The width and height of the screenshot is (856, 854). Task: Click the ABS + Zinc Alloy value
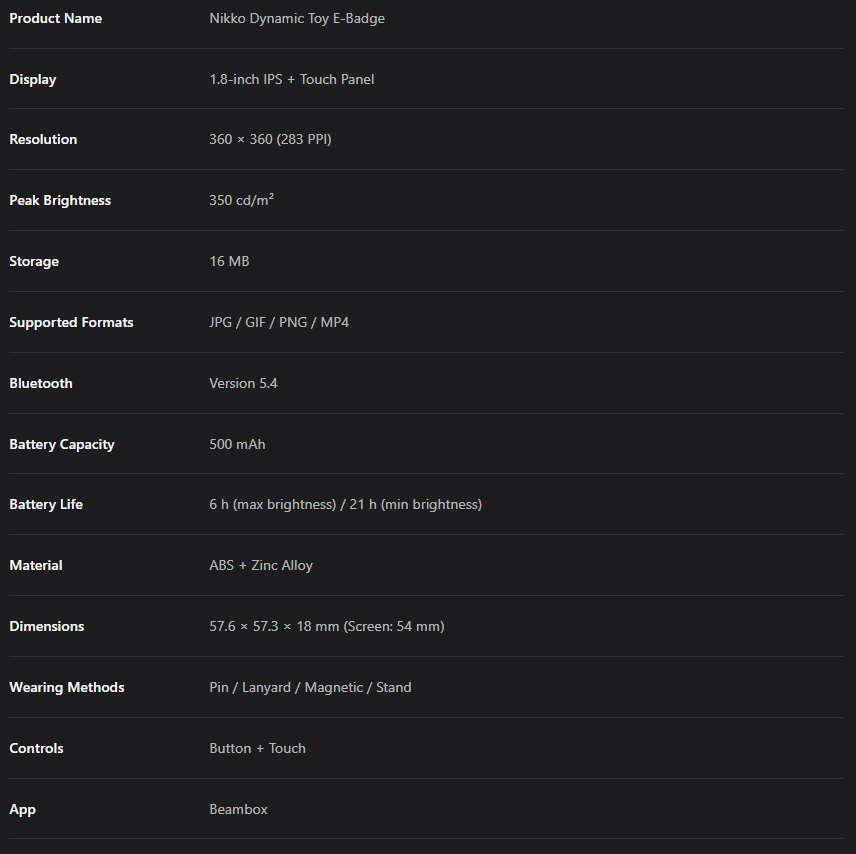pos(260,565)
